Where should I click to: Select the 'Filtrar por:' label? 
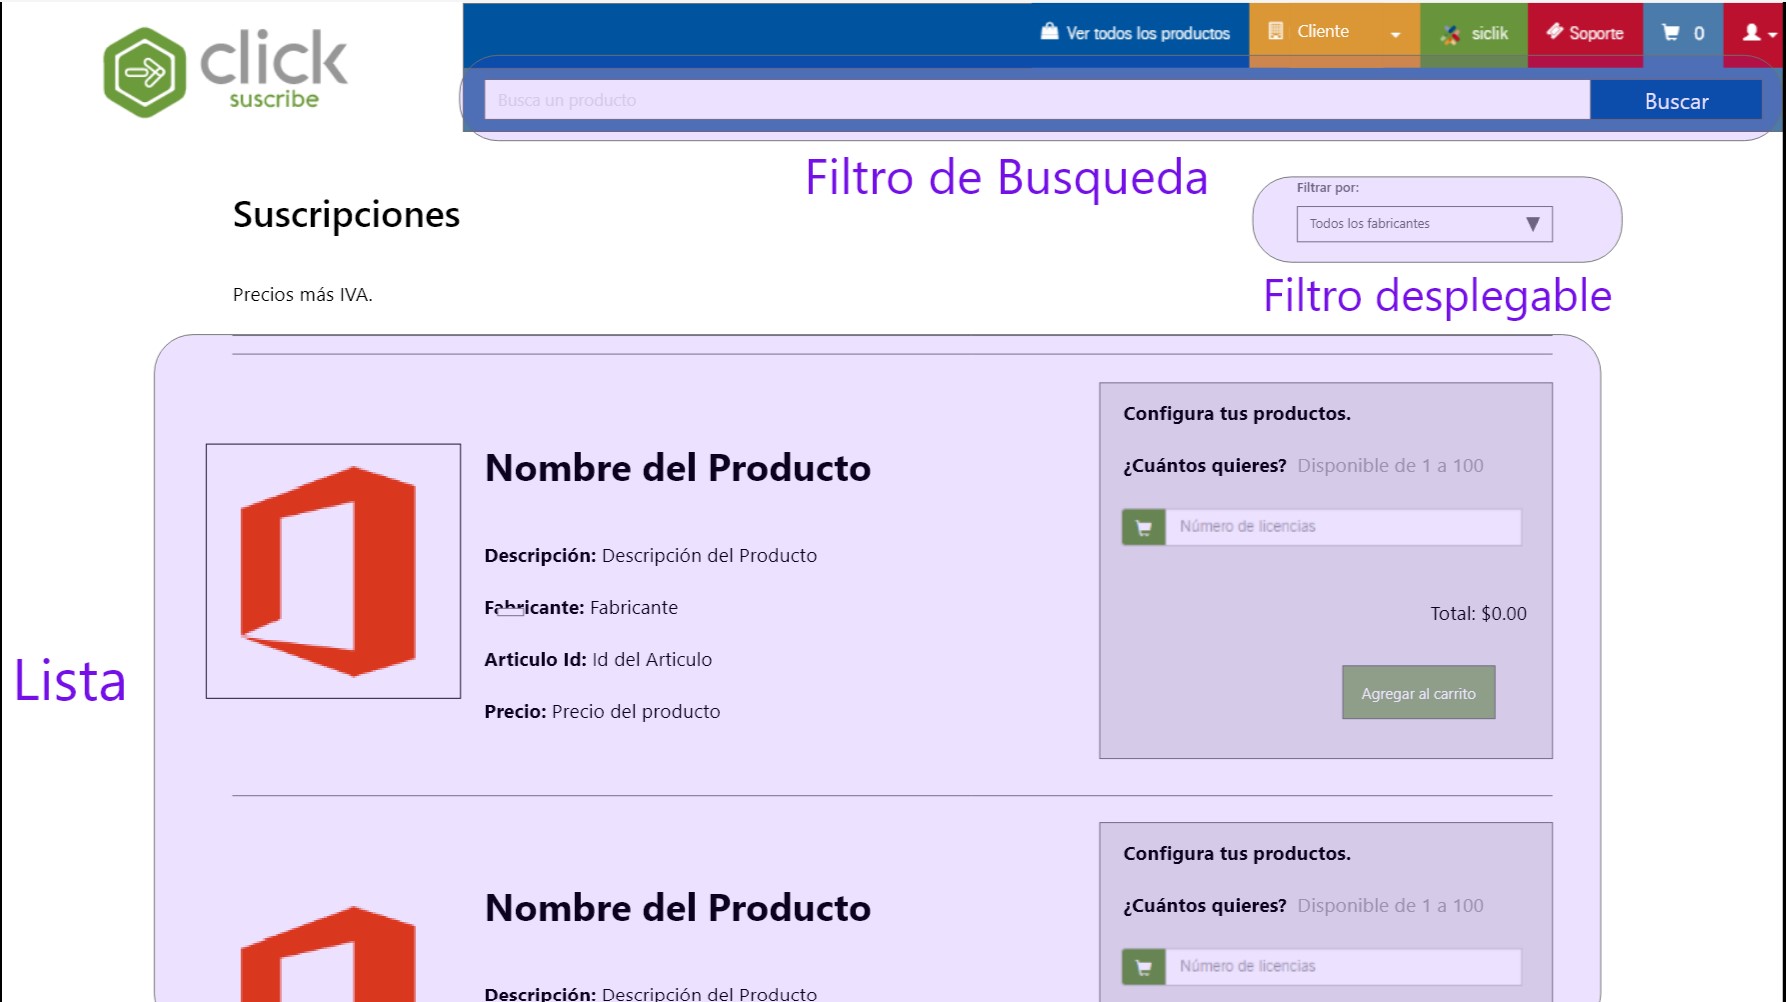pyautogui.click(x=1328, y=188)
